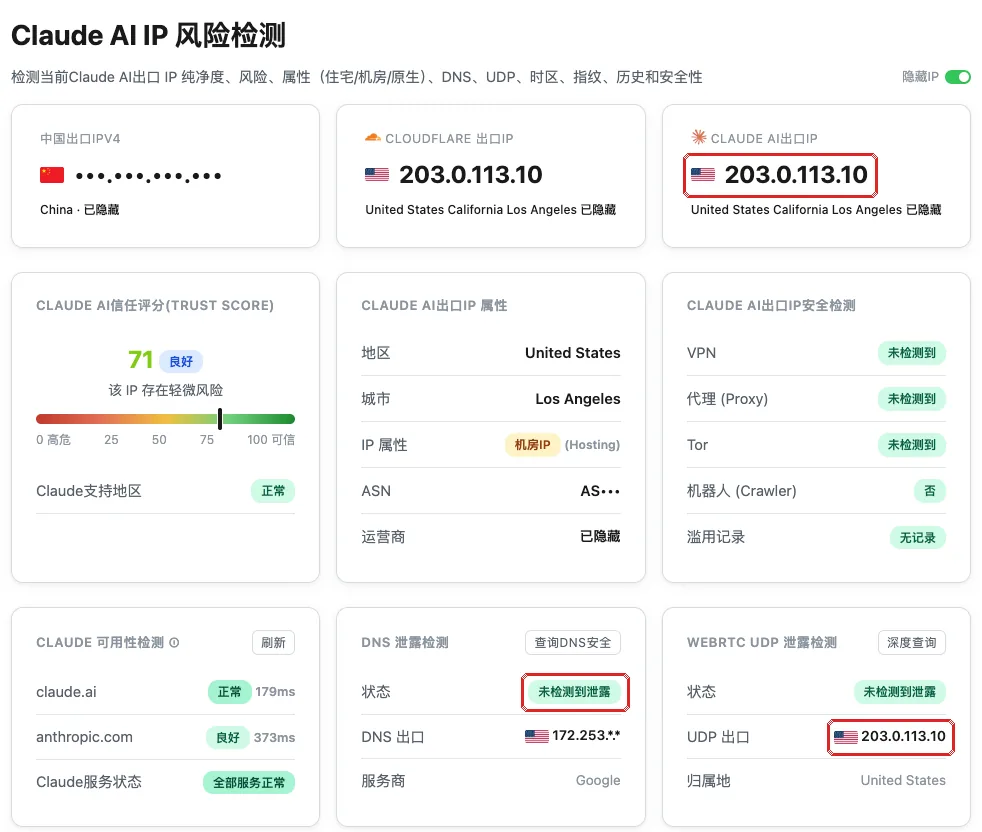The height and width of the screenshot is (832, 982).
Task: Click the (Hosting) label
Action: point(592,445)
